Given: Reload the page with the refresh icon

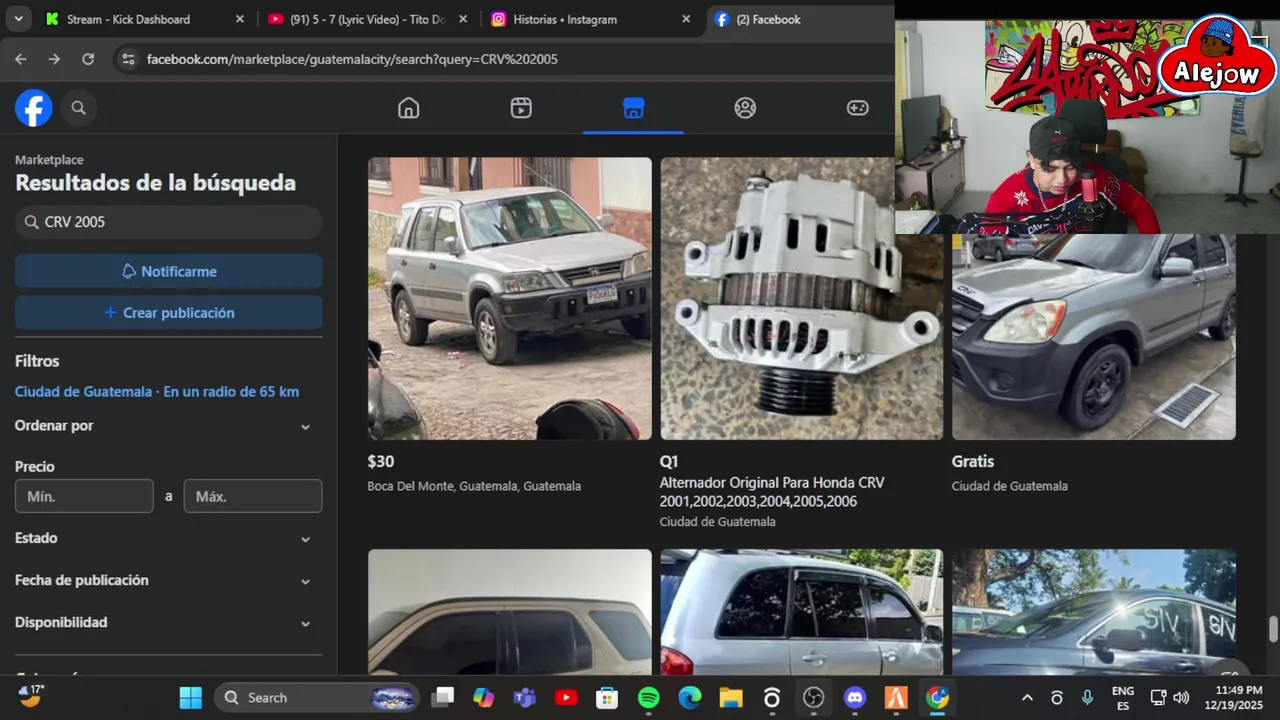Looking at the screenshot, I should click(88, 59).
